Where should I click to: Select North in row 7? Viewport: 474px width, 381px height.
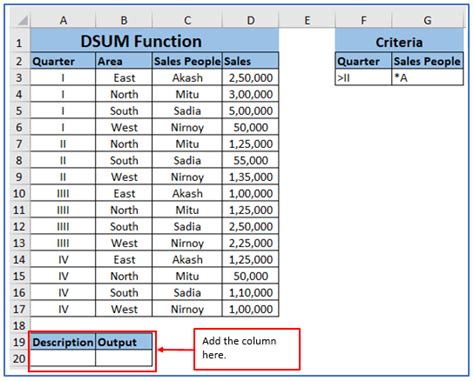[124, 144]
